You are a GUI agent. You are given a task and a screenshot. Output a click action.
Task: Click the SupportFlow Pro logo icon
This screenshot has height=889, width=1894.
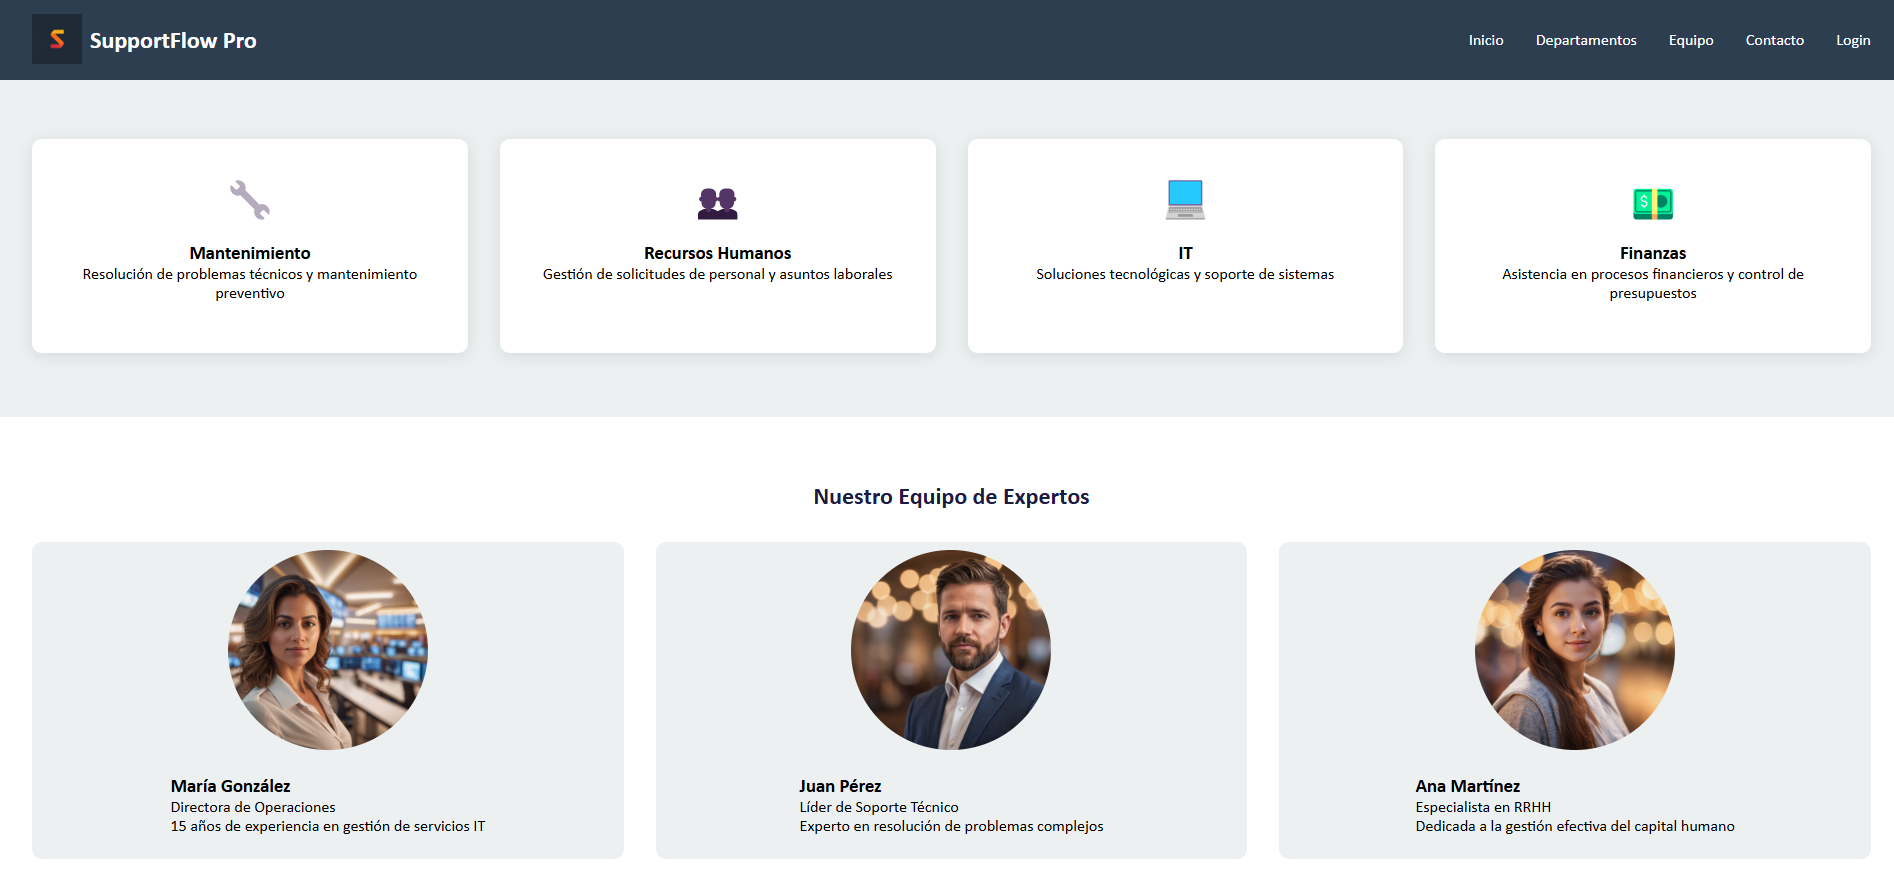(x=57, y=39)
